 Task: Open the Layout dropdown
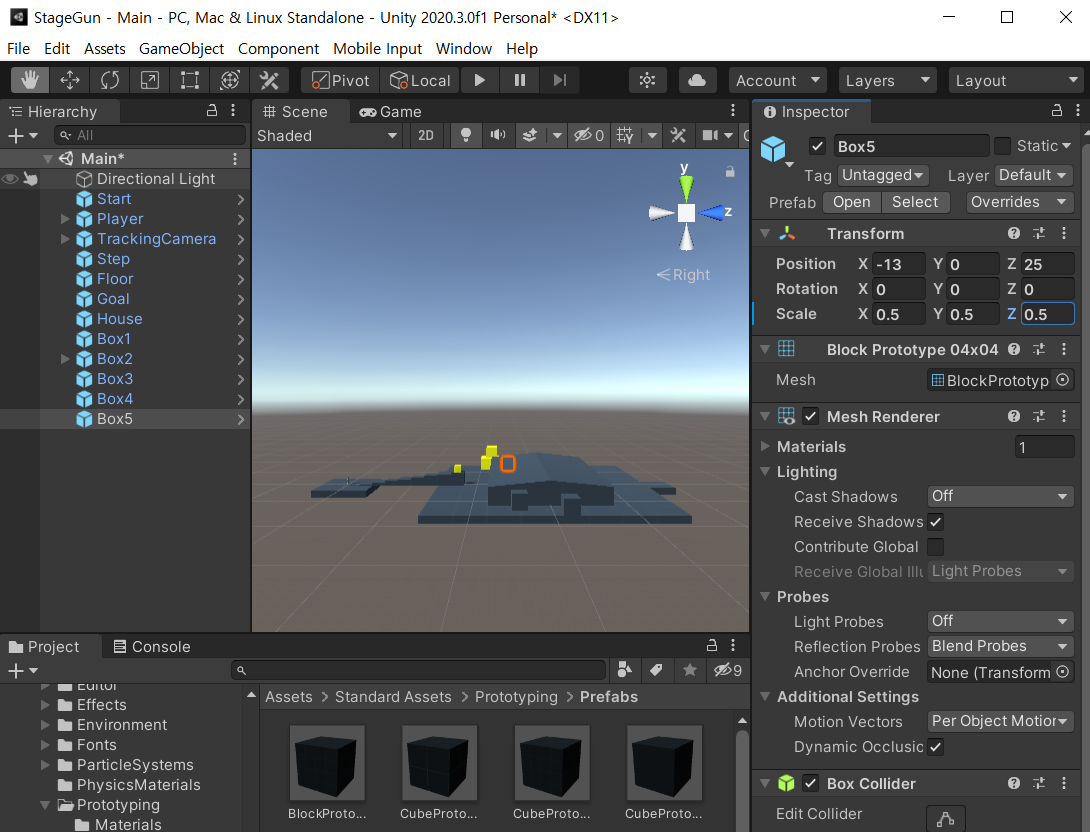[x=1016, y=81]
